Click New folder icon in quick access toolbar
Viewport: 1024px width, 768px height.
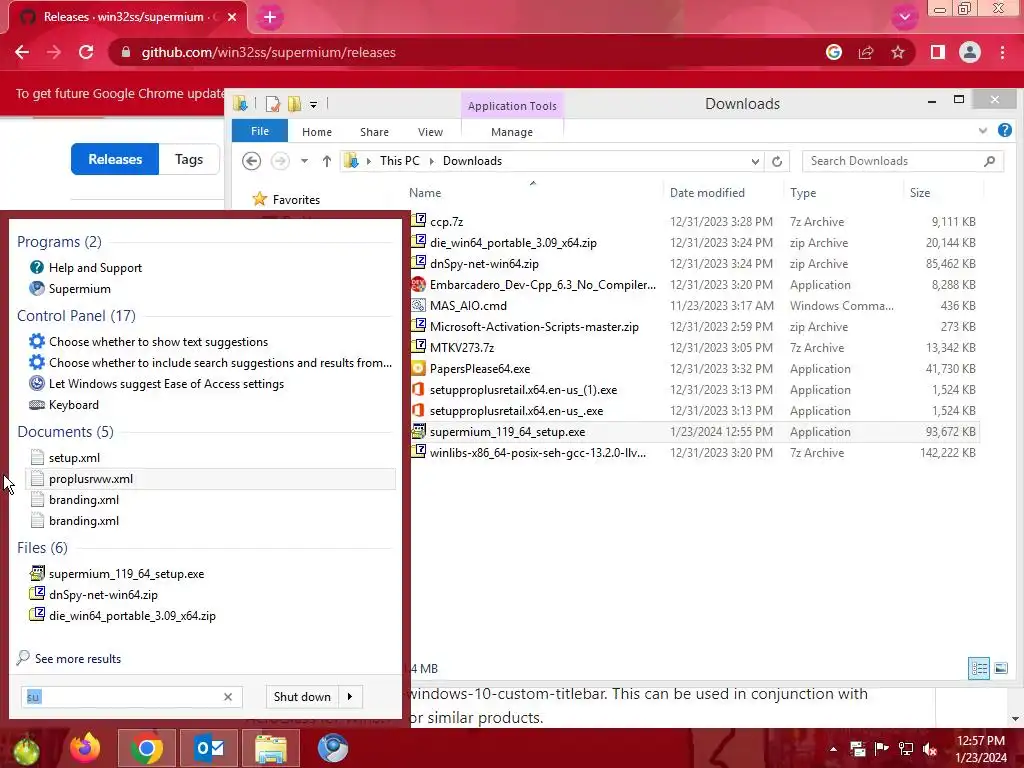[x=295, y=104]
